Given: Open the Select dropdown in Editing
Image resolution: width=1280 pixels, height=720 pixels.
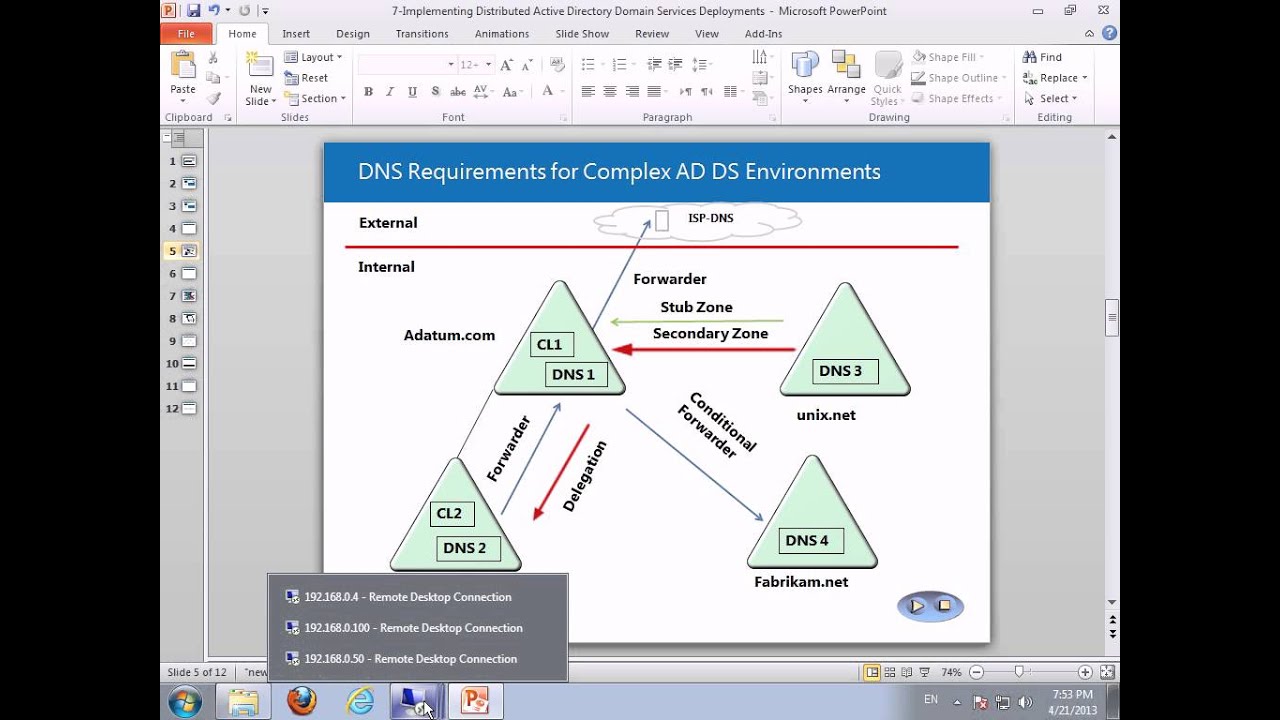Looking at the screenshot, I should pos(1050,98).
